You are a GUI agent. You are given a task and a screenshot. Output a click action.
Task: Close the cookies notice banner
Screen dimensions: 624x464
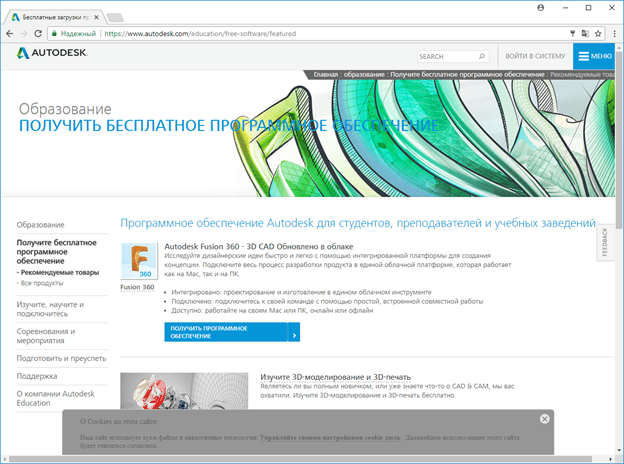tap(545, 419)
